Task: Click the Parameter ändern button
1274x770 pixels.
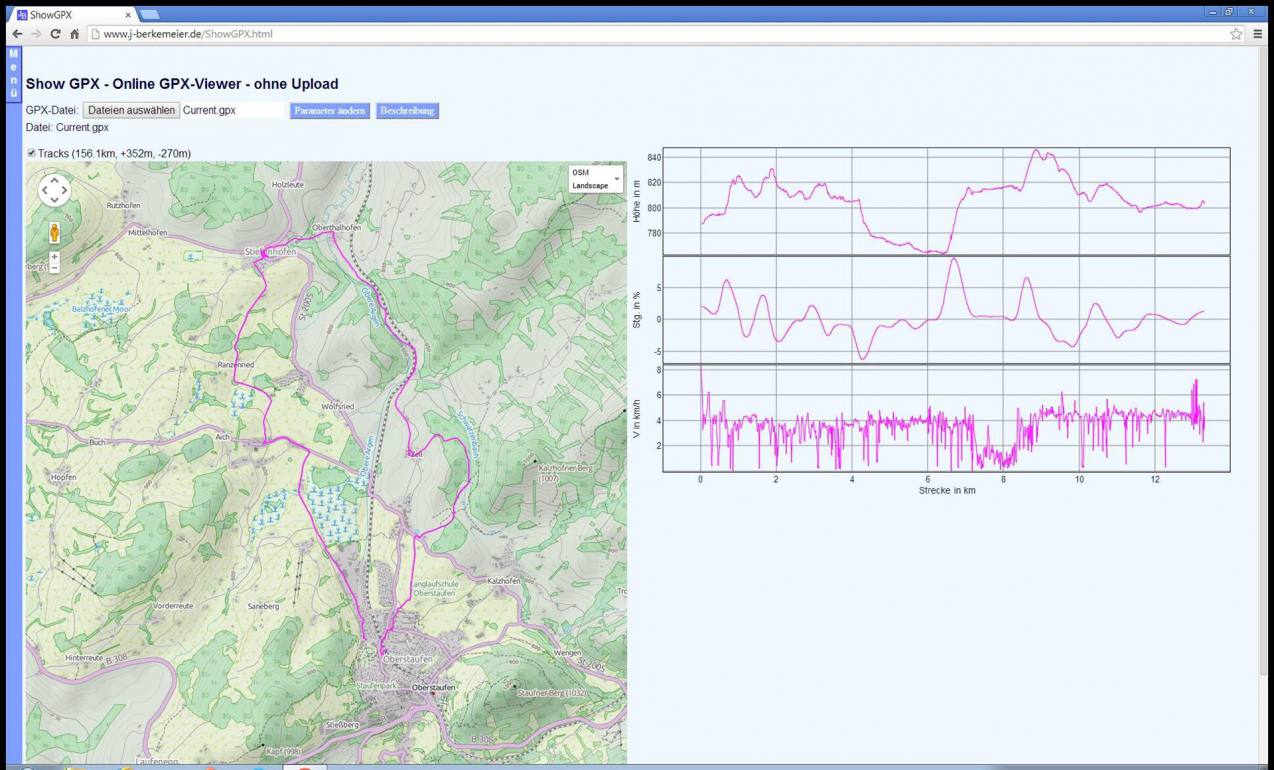Action: pos(329,111)
